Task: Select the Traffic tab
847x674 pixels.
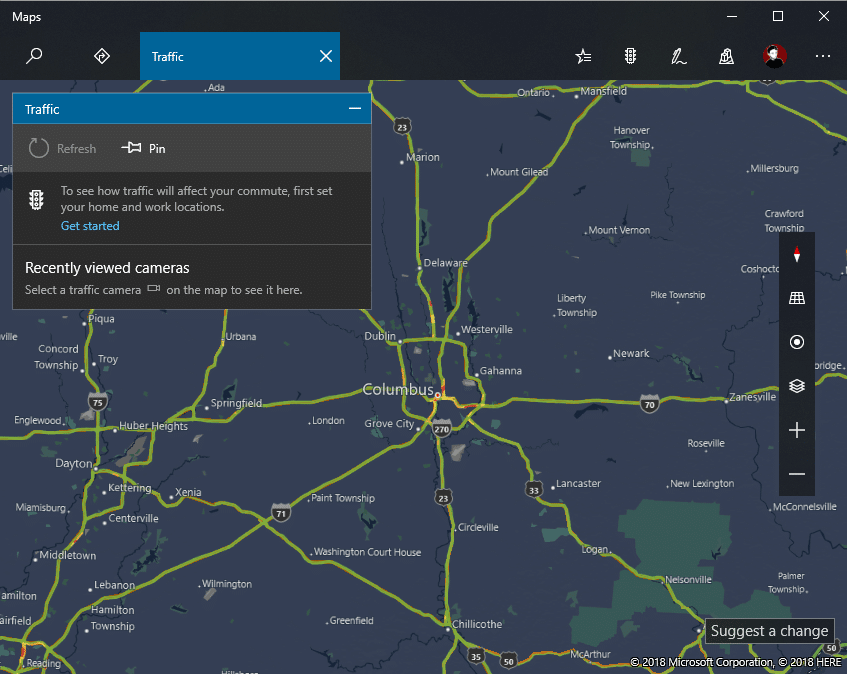Action: 240,56
